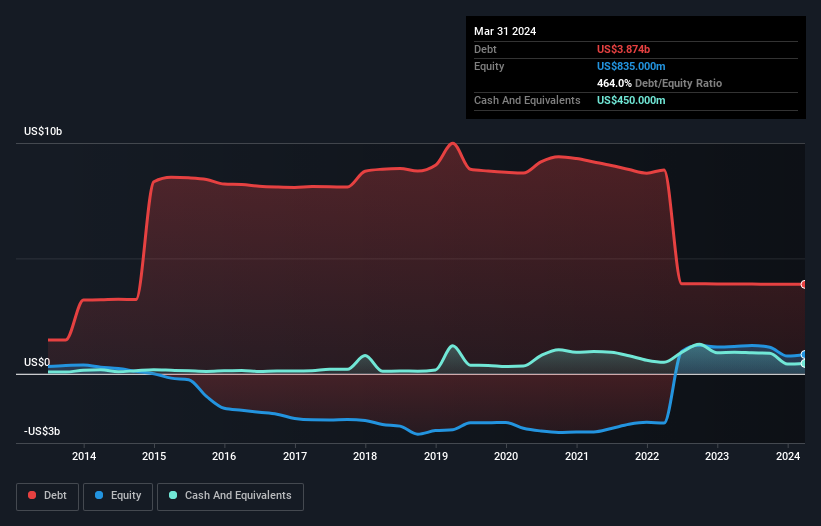Click the red Debt legend dot
This screenshot has height=526, width=821.
click(x=32, y=495)
